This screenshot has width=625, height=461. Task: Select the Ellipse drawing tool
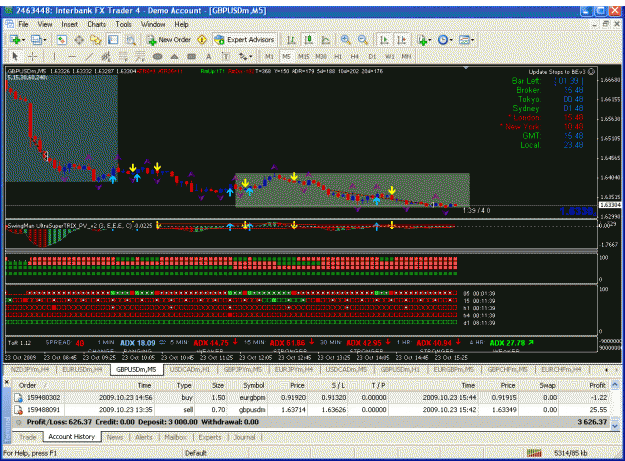point(157,57)
